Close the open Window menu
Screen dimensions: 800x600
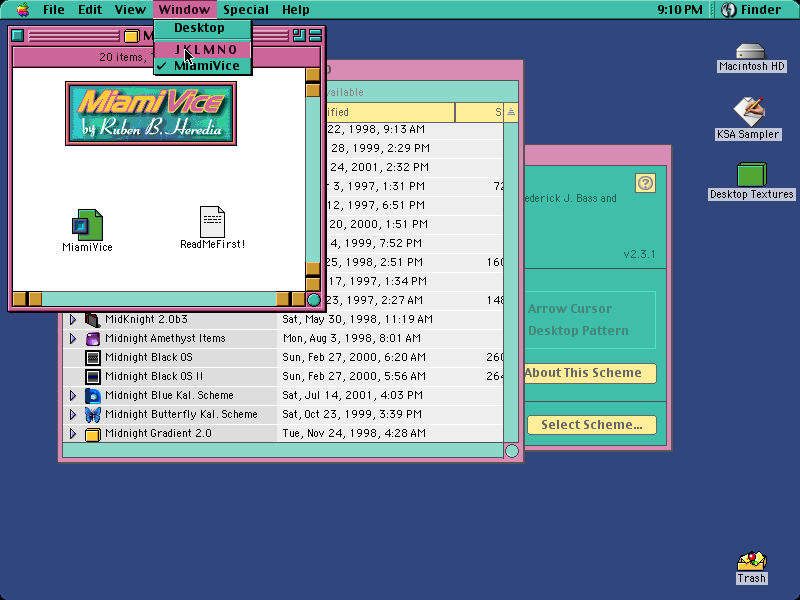(184, 10)
